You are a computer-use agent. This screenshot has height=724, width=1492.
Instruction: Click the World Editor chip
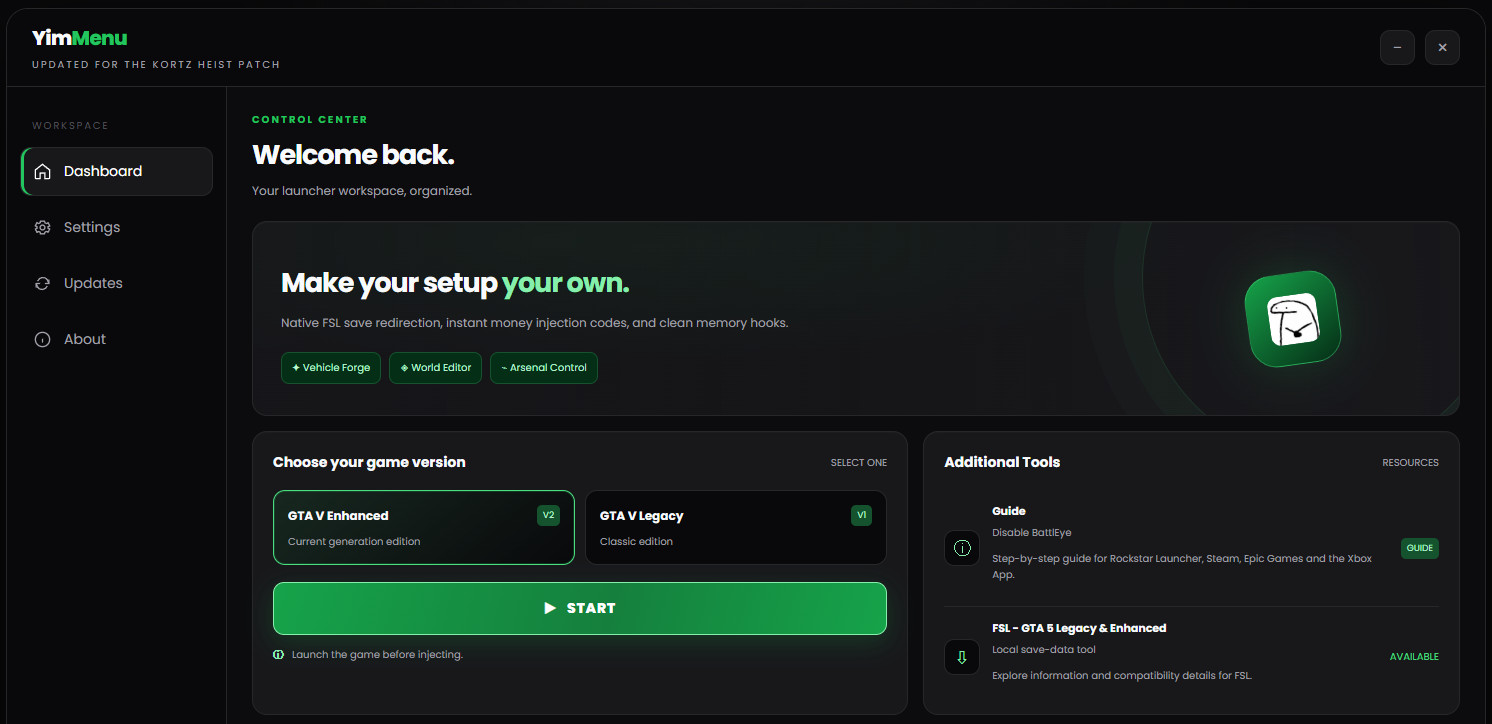[436, 367]
